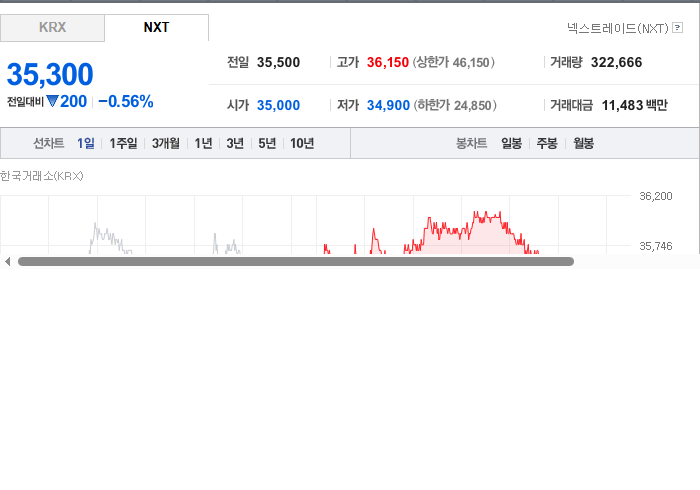Select the 3년 line chart period

(x=235, y=143)
